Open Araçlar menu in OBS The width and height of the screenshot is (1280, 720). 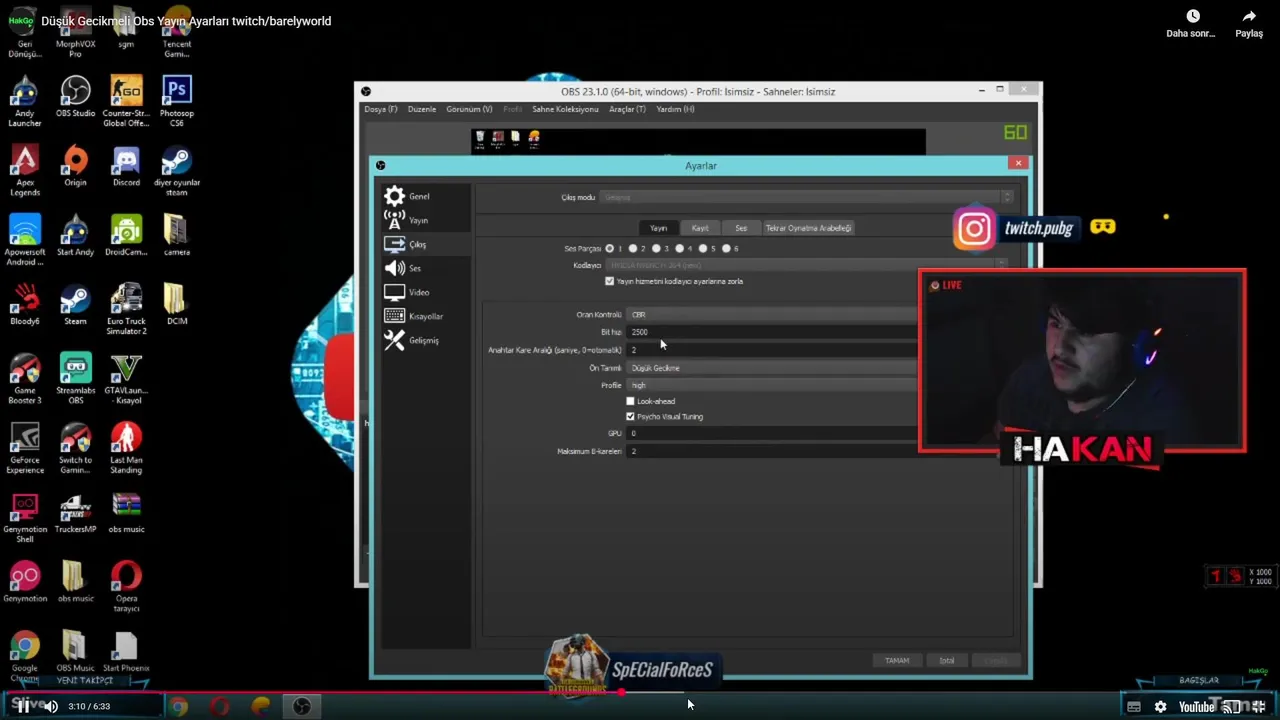pyautogui.click(x=627, y=109)
